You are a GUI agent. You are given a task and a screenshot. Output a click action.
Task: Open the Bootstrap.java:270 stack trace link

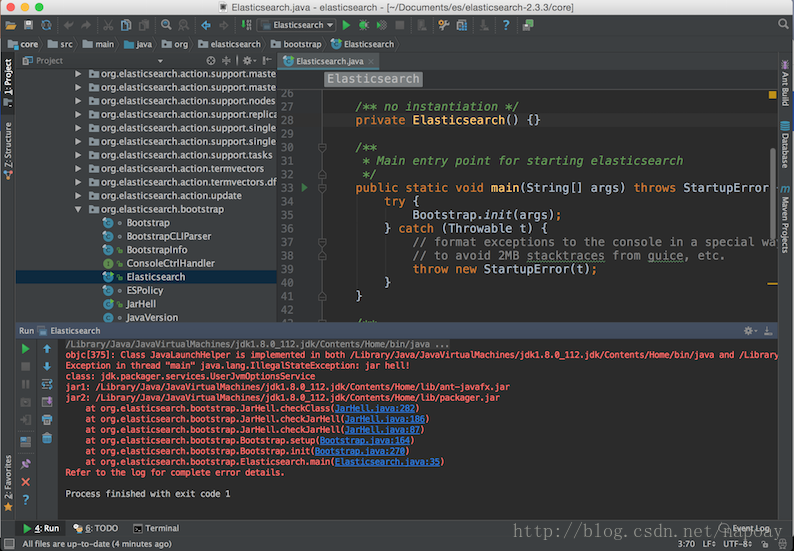click(x=360, y=451)
